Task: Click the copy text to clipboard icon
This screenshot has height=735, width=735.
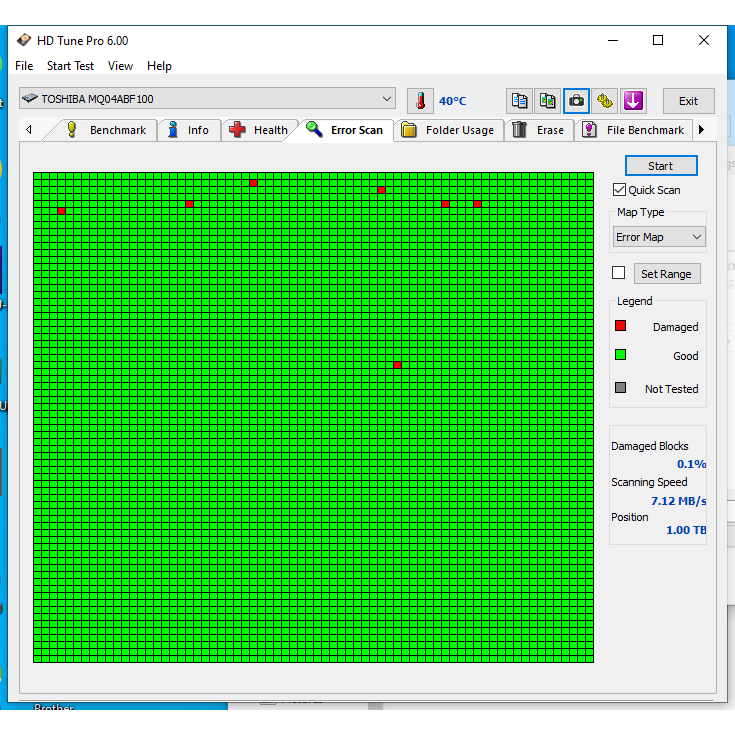Action: point(519,100)
